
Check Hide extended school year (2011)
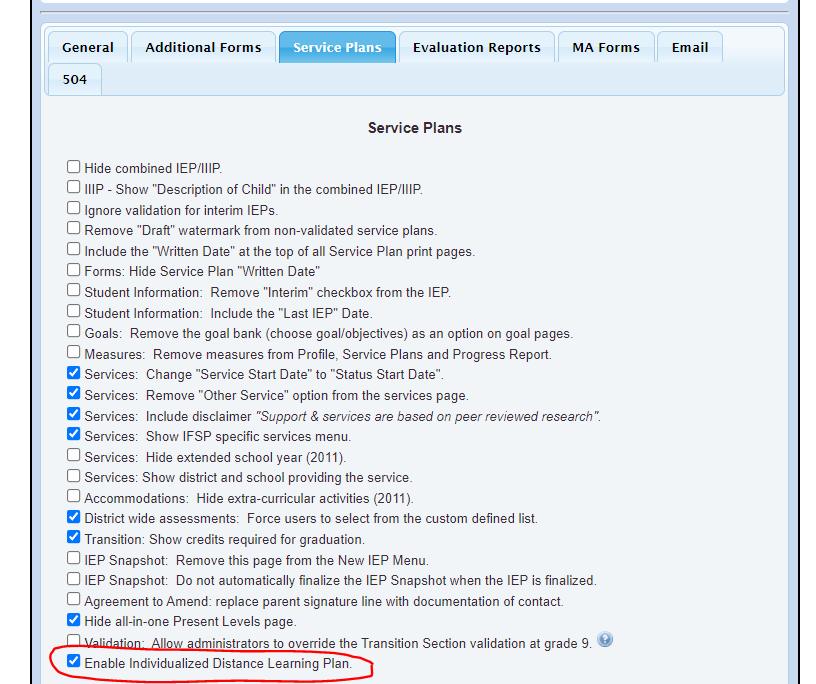(x=73, y=455)
